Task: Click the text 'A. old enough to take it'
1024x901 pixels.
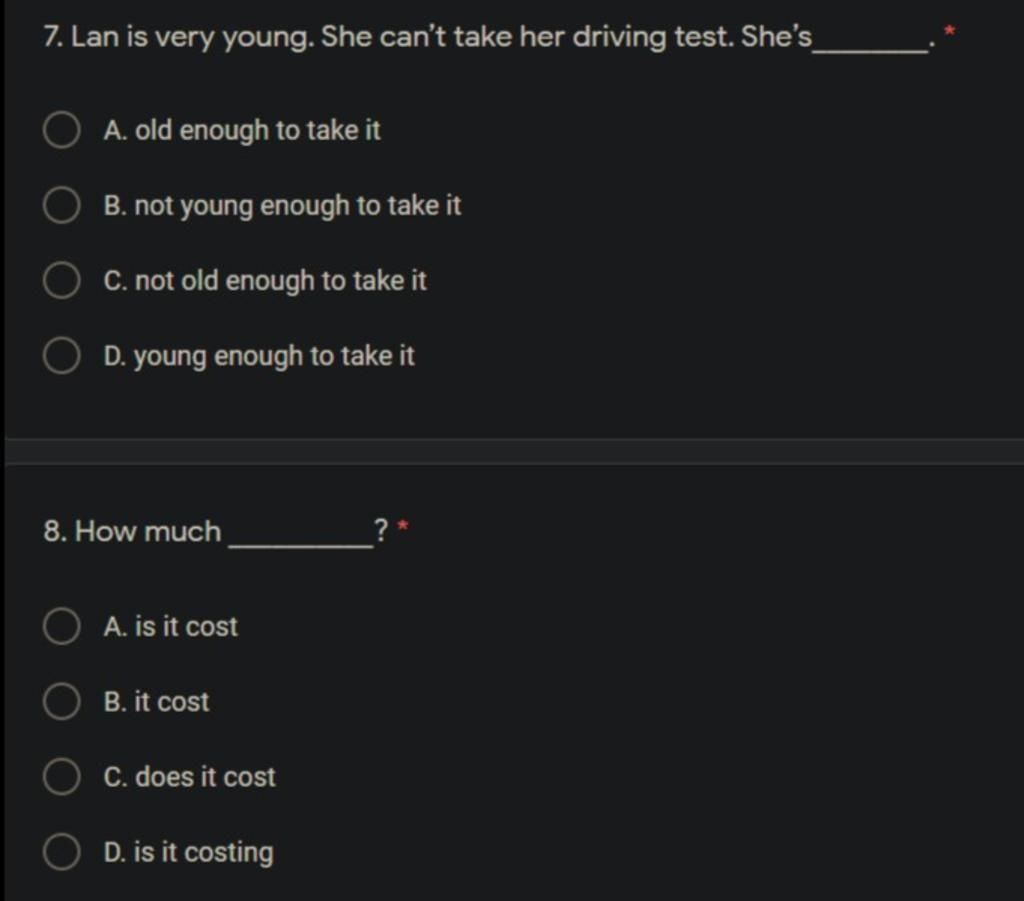Action: (x=242, y=131)
